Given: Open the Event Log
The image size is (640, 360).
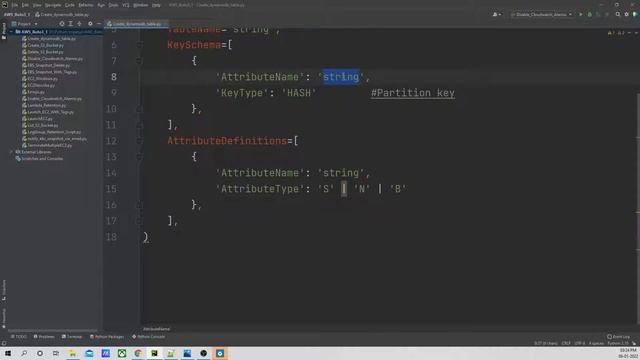Looking at the screenshot, I should 618,337.
